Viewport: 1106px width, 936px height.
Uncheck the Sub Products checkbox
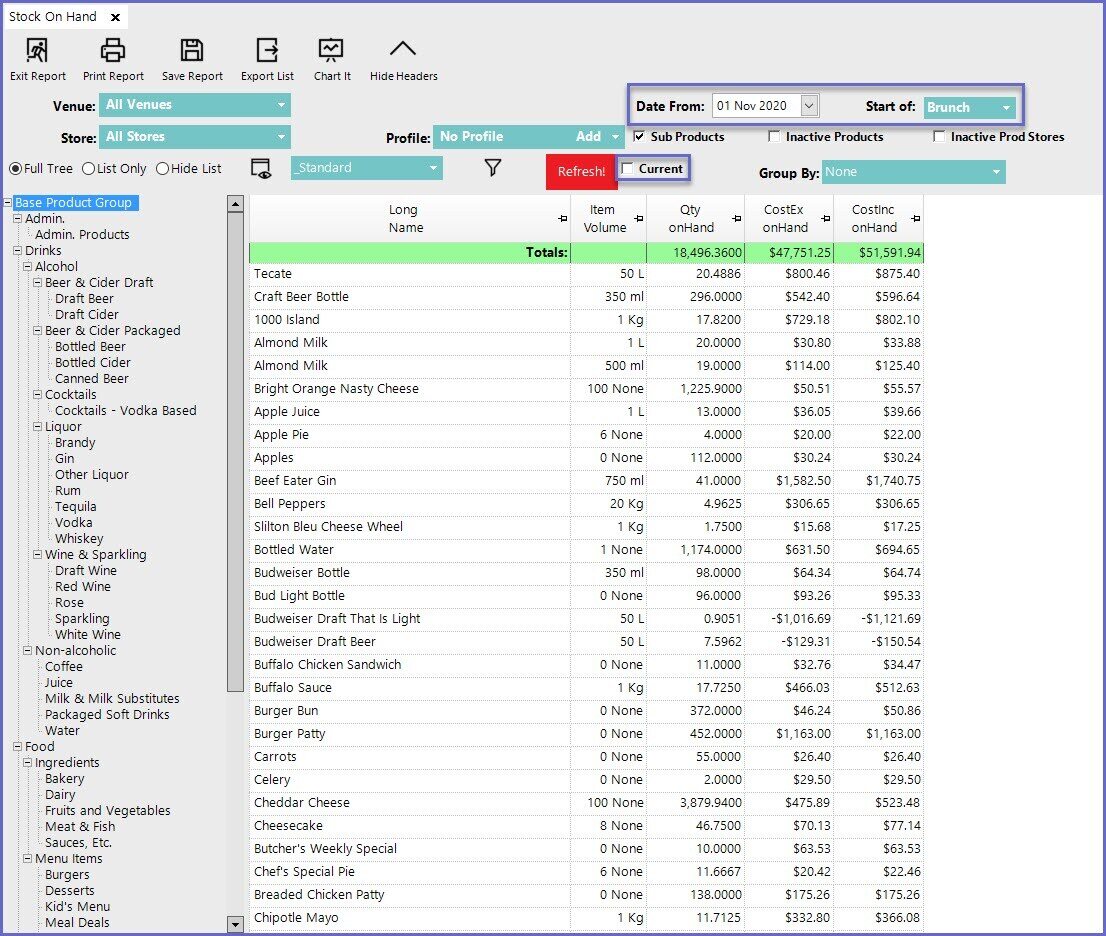point(639,137)
